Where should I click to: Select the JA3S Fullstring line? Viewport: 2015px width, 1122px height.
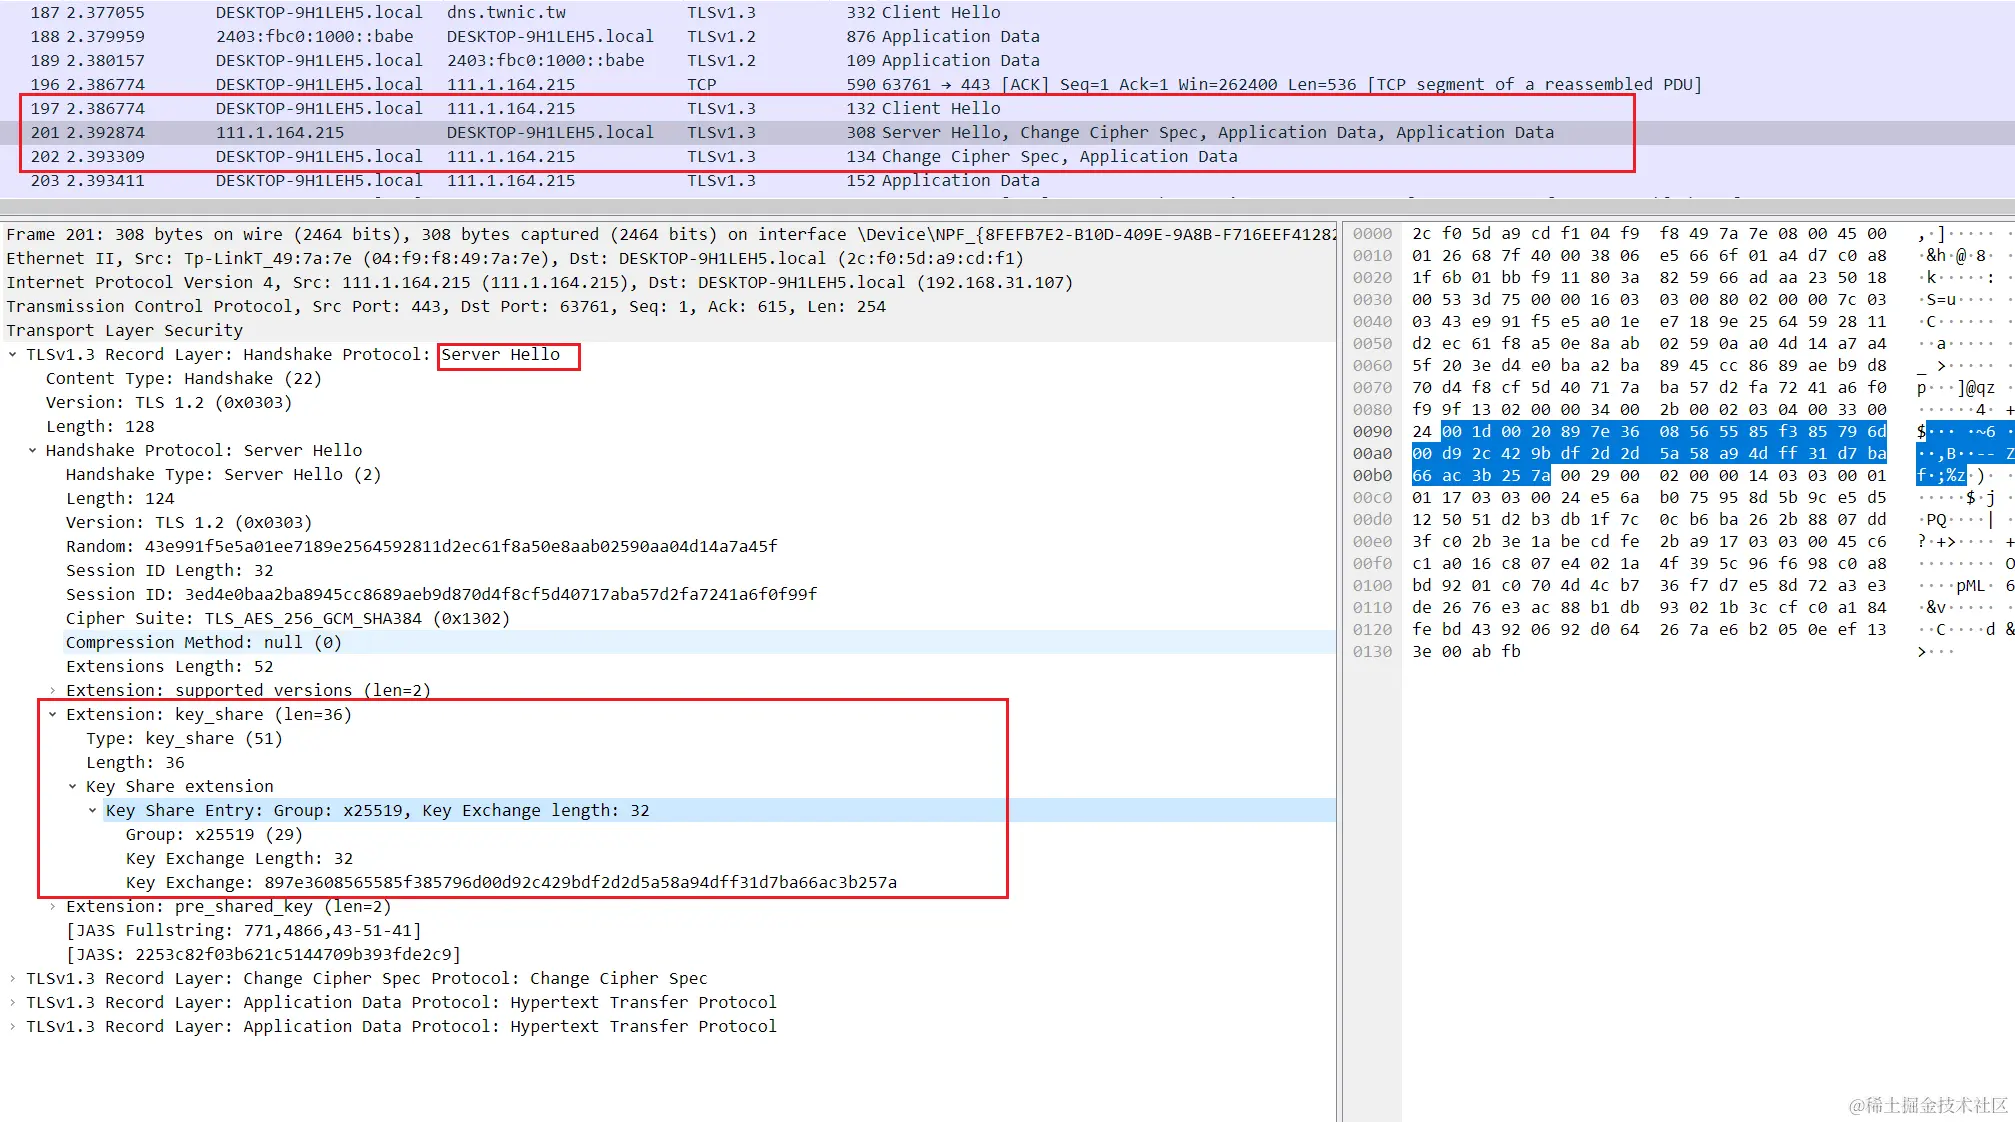pyautogui.click(x=243, y=931)
